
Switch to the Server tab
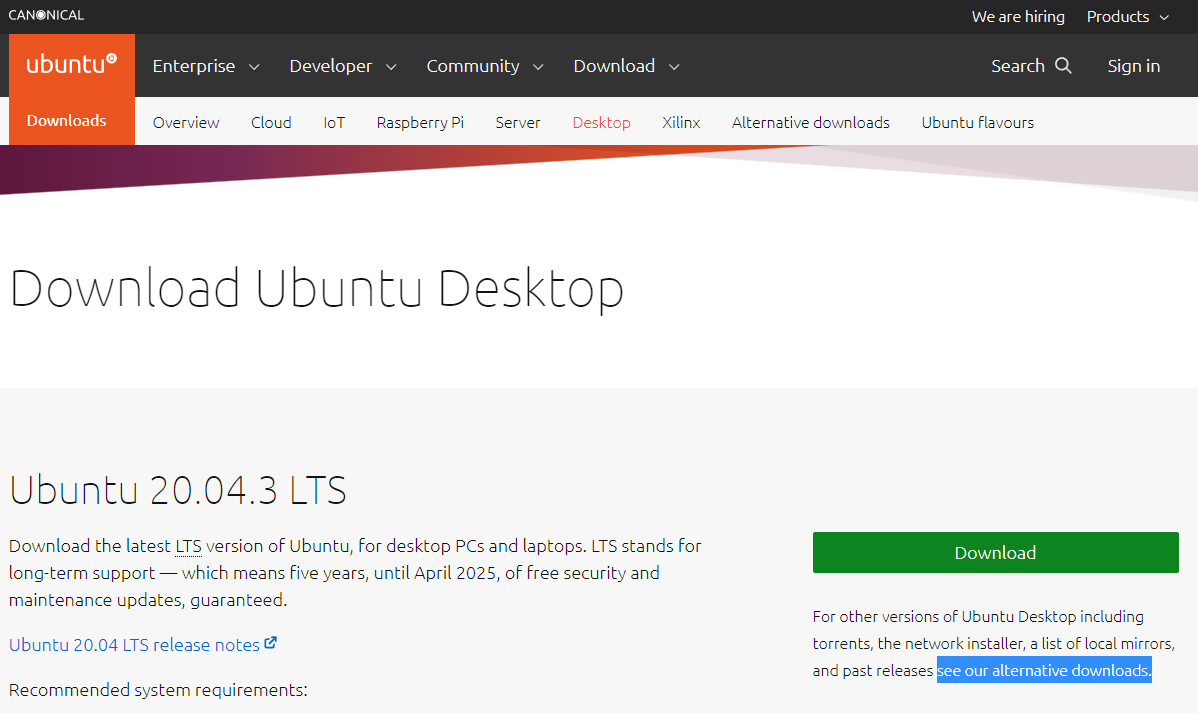[x=517, y=122]
